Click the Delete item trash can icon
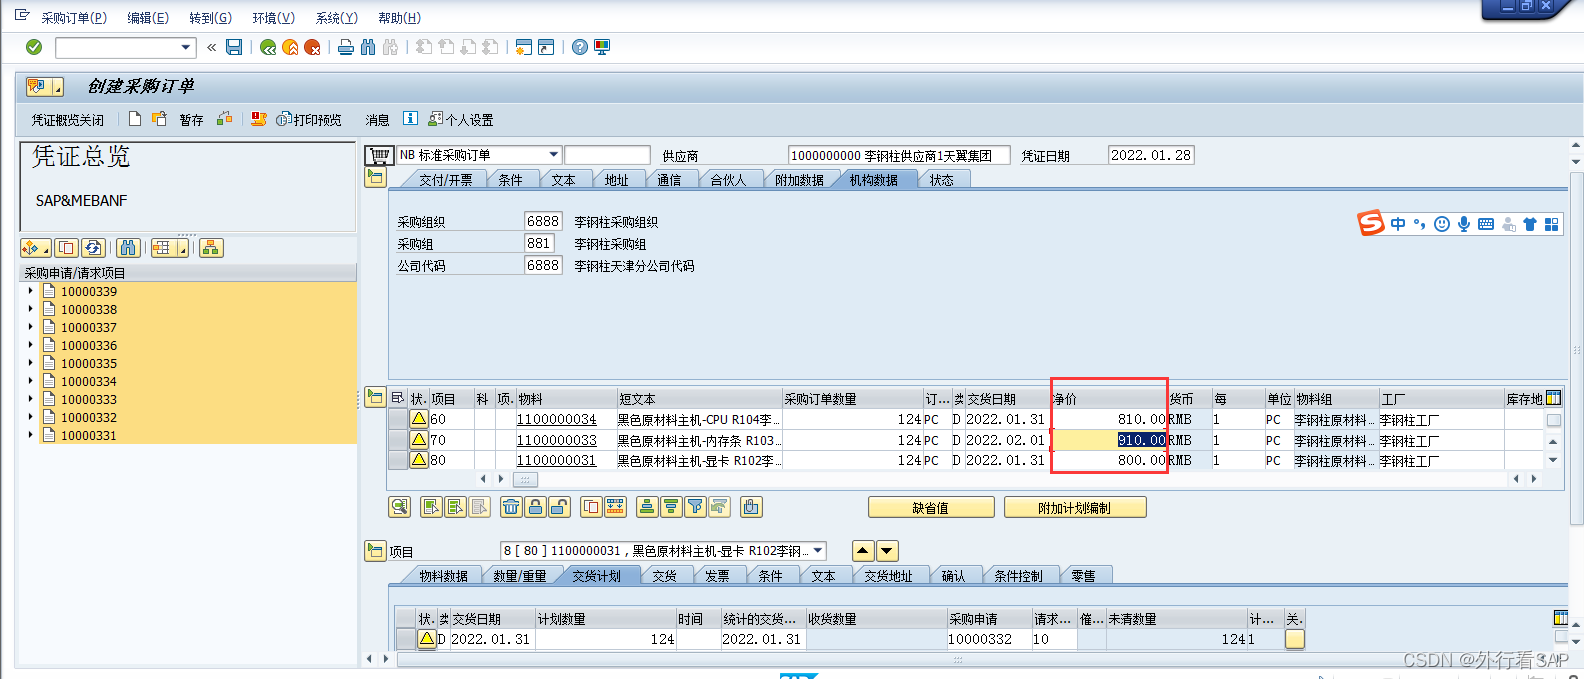 511,507
